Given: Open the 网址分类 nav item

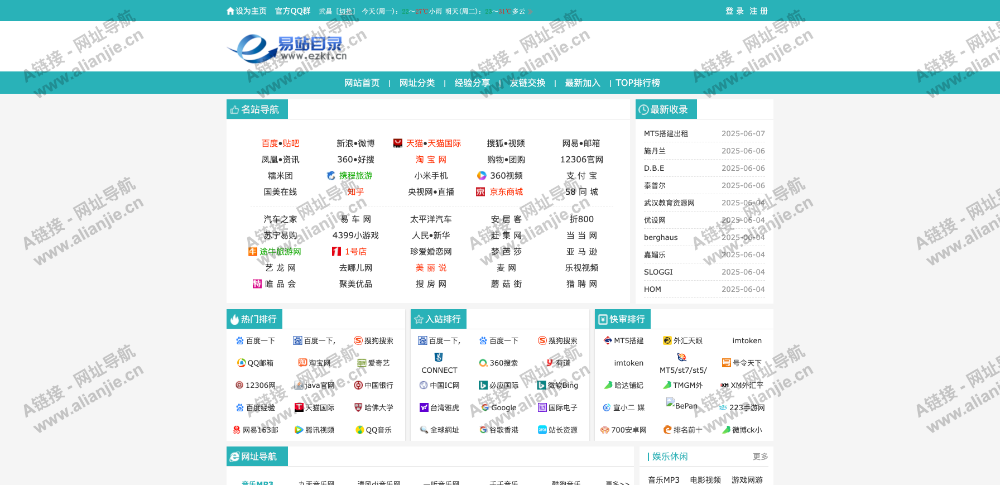Looking at the screenshot, I should 416,83.
